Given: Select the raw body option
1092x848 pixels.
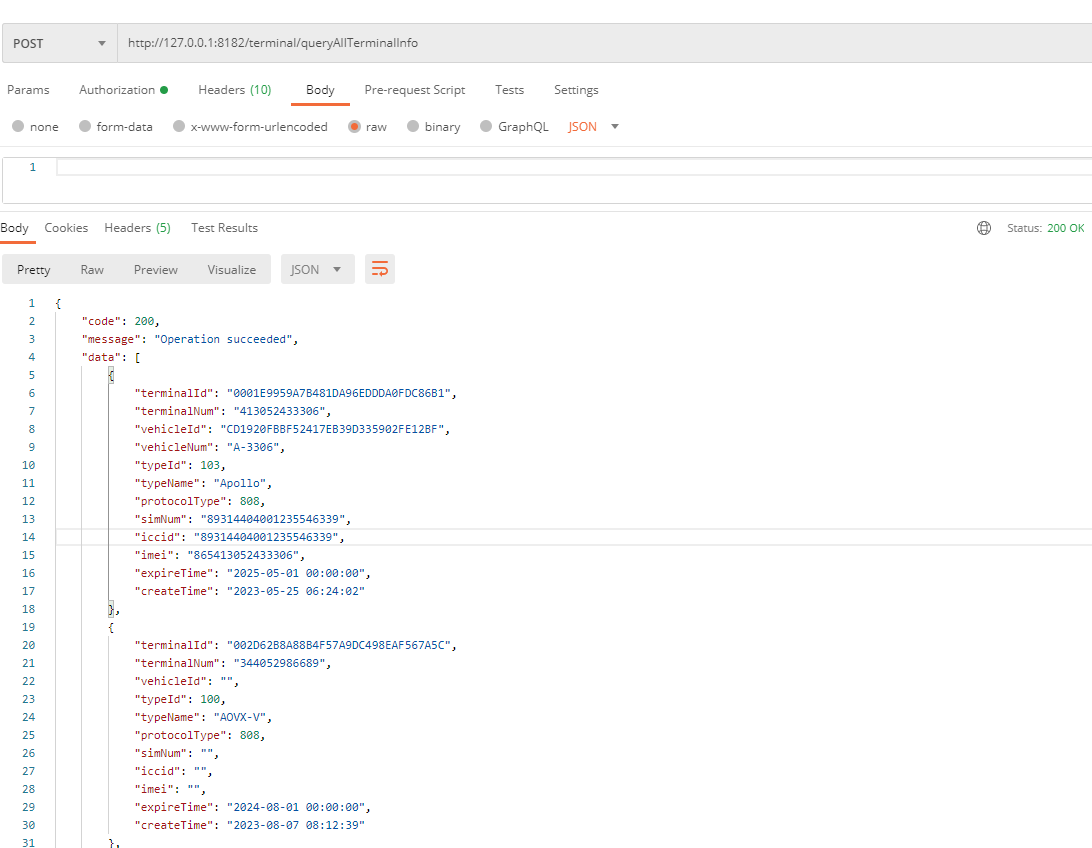Looking at the screenshot, I should point(355,127).
